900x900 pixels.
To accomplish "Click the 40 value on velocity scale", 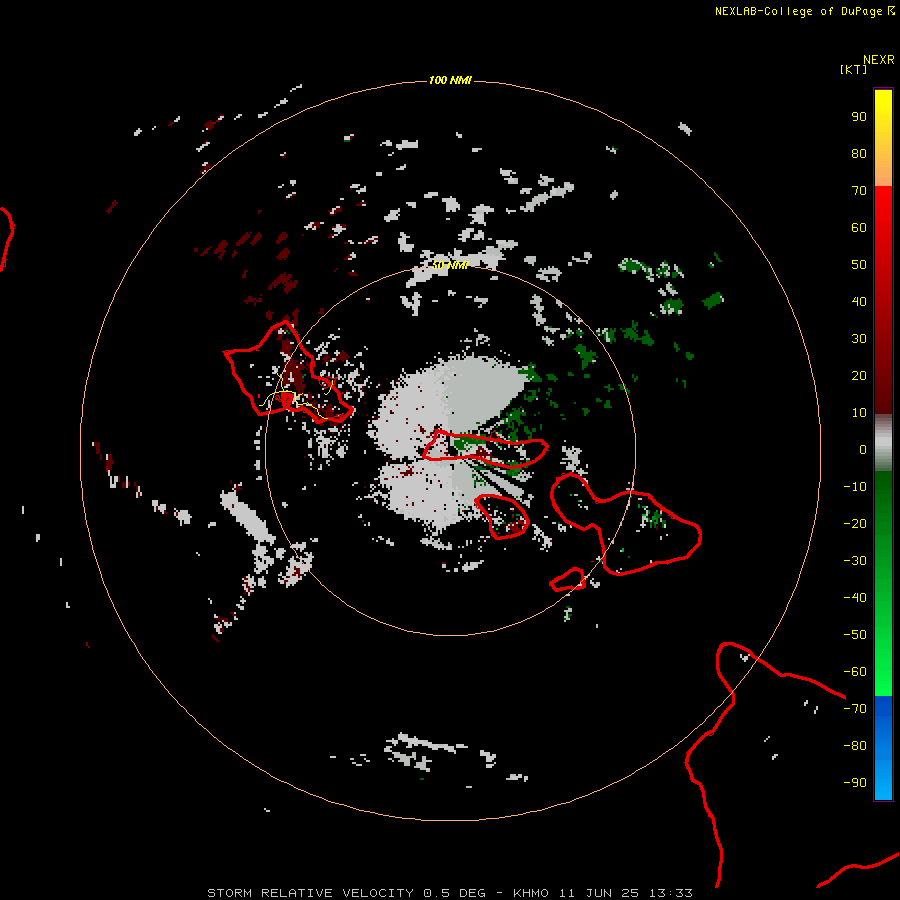I will [859, 302].
